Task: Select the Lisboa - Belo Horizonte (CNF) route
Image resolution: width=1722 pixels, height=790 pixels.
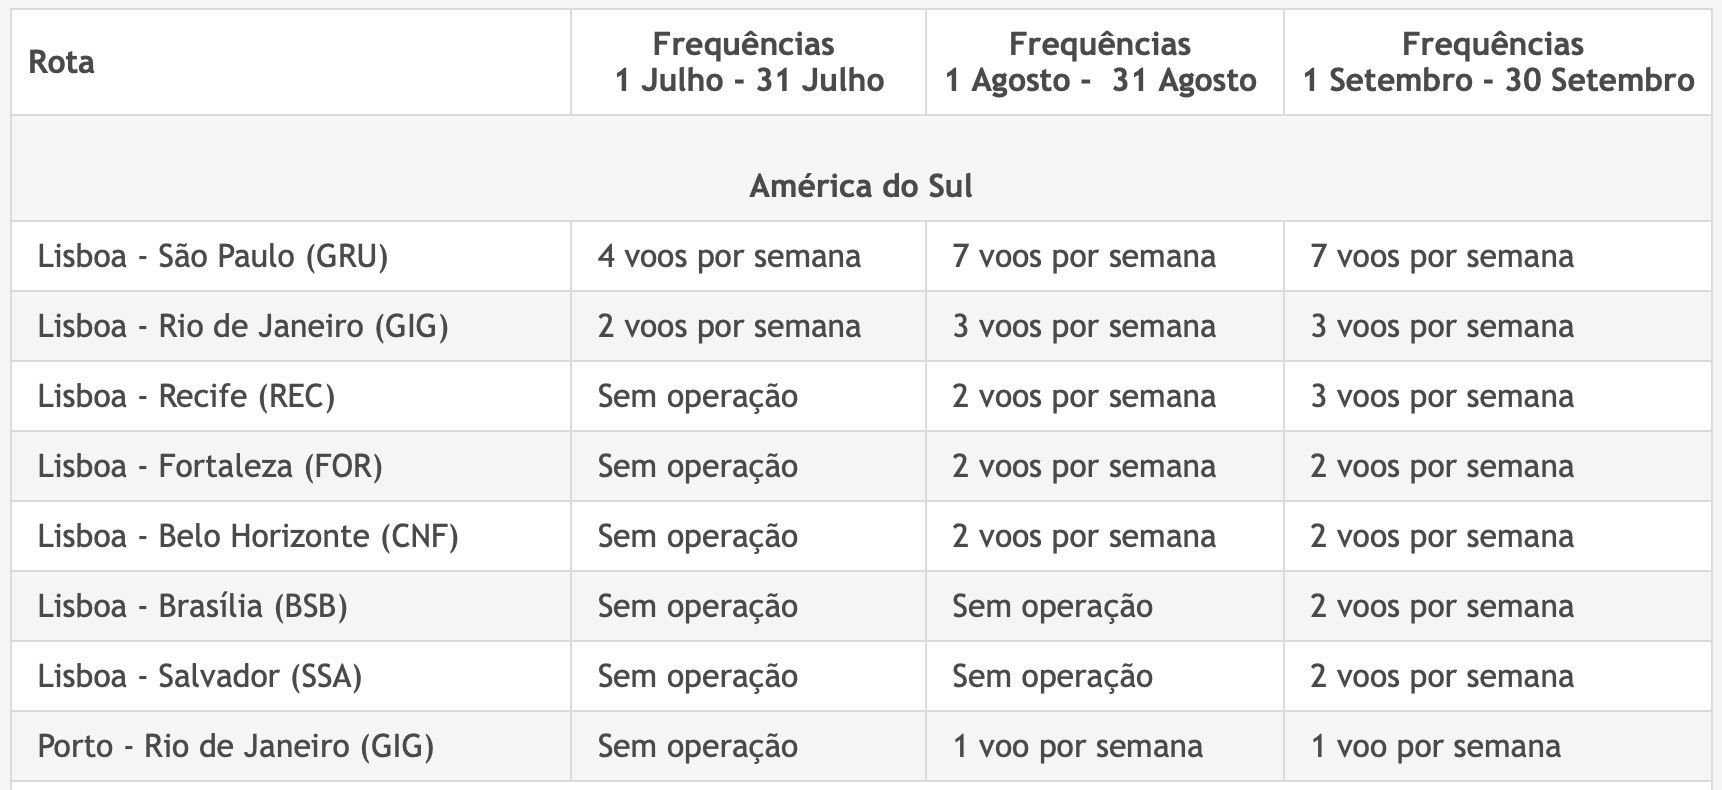Action: [248, 536]
